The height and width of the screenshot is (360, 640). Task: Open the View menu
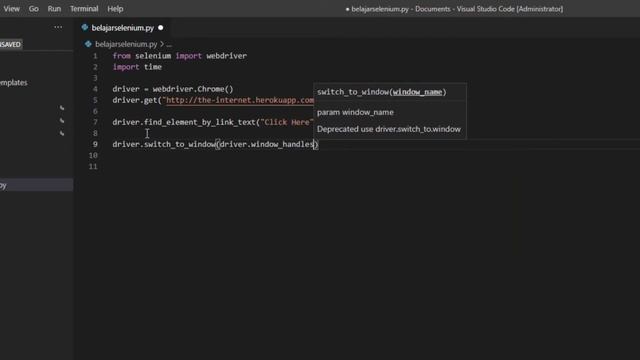point(11,9)
